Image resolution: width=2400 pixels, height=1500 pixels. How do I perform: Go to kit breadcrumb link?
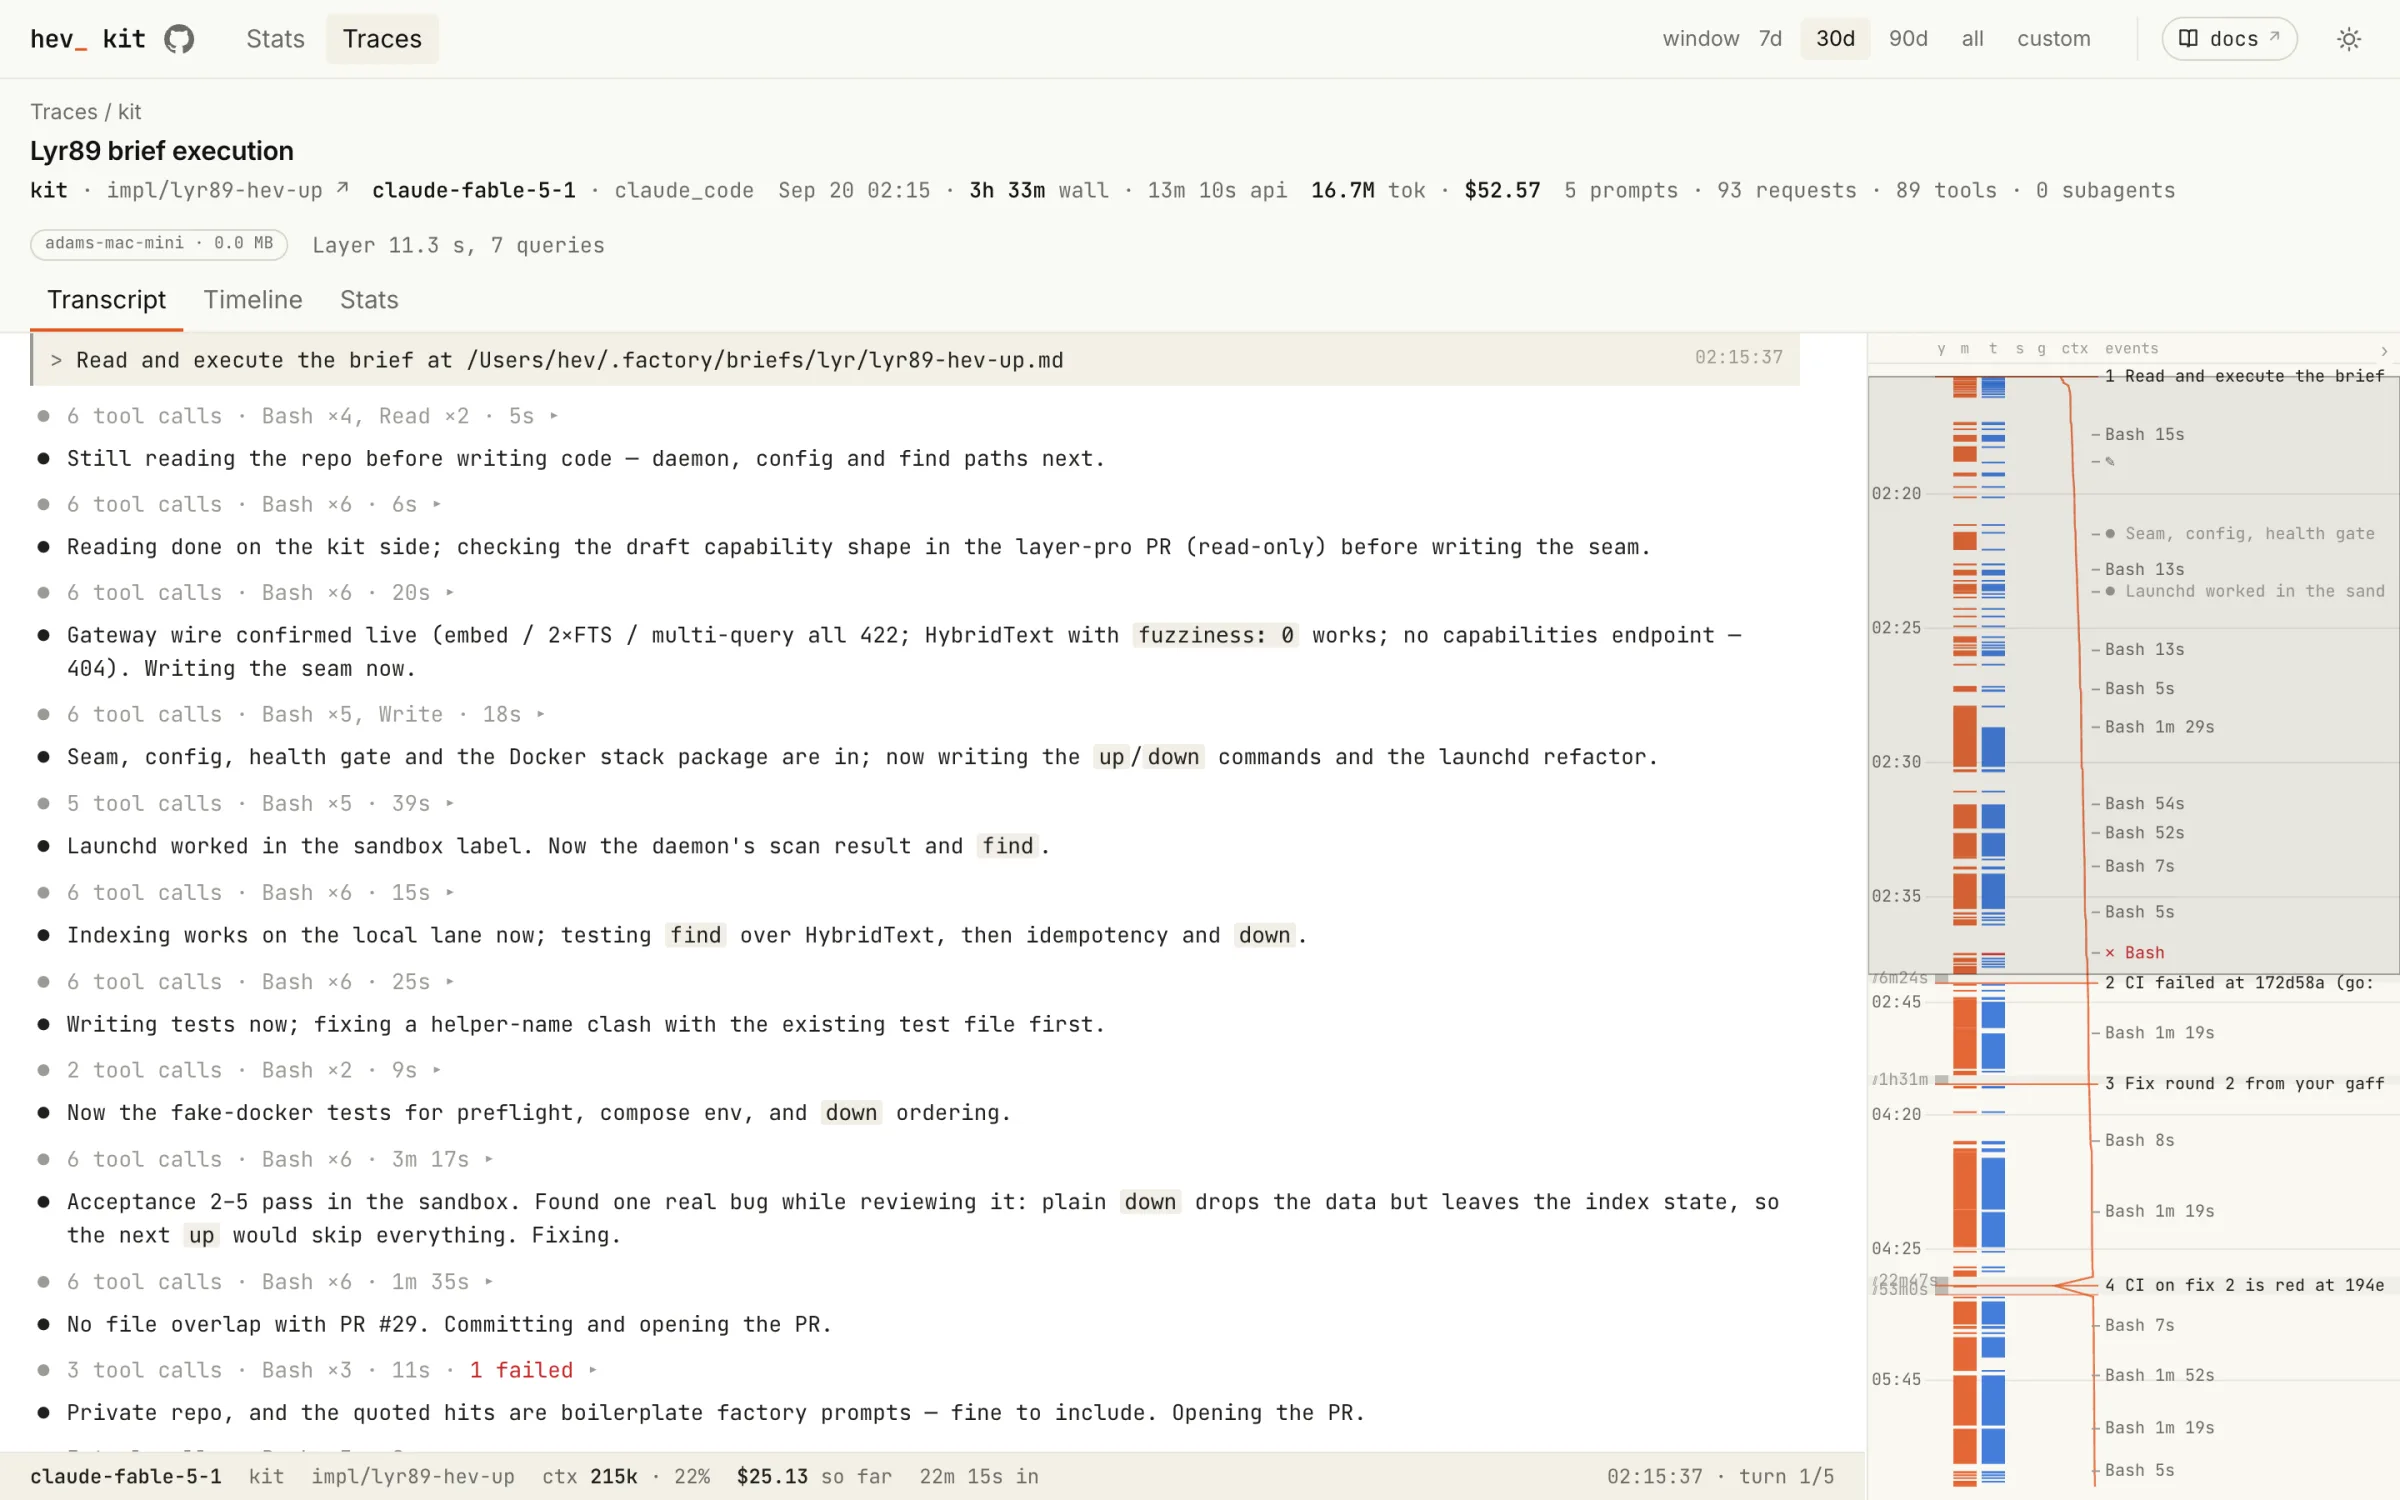point(129,112)
